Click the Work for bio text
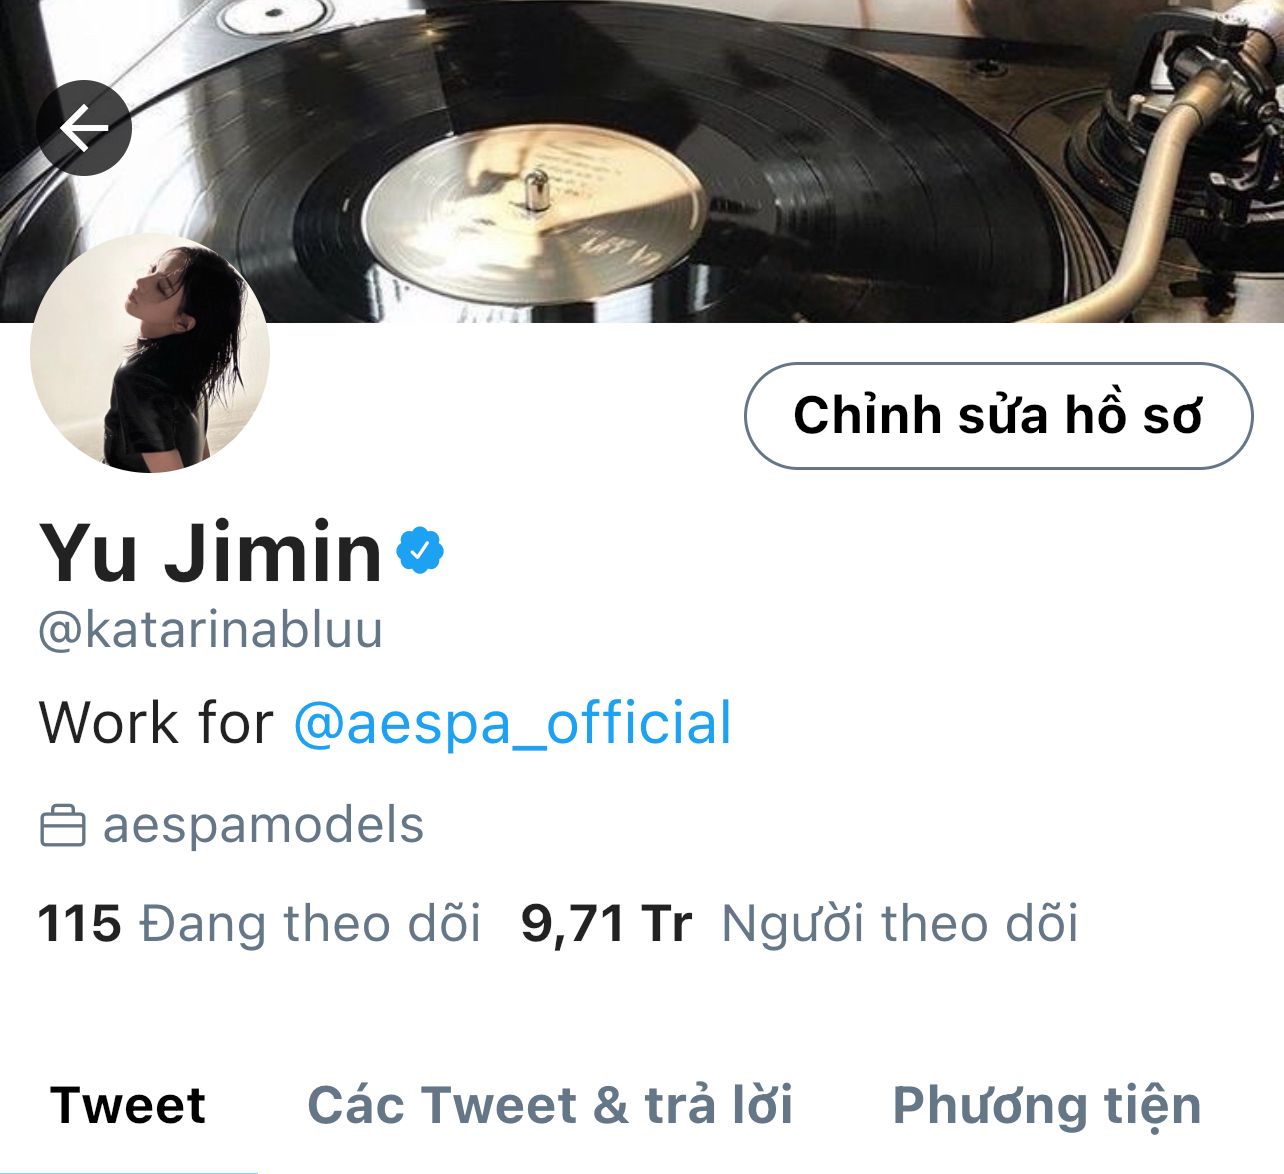Screen dimensions: 1284x1174 coord(156,723)
